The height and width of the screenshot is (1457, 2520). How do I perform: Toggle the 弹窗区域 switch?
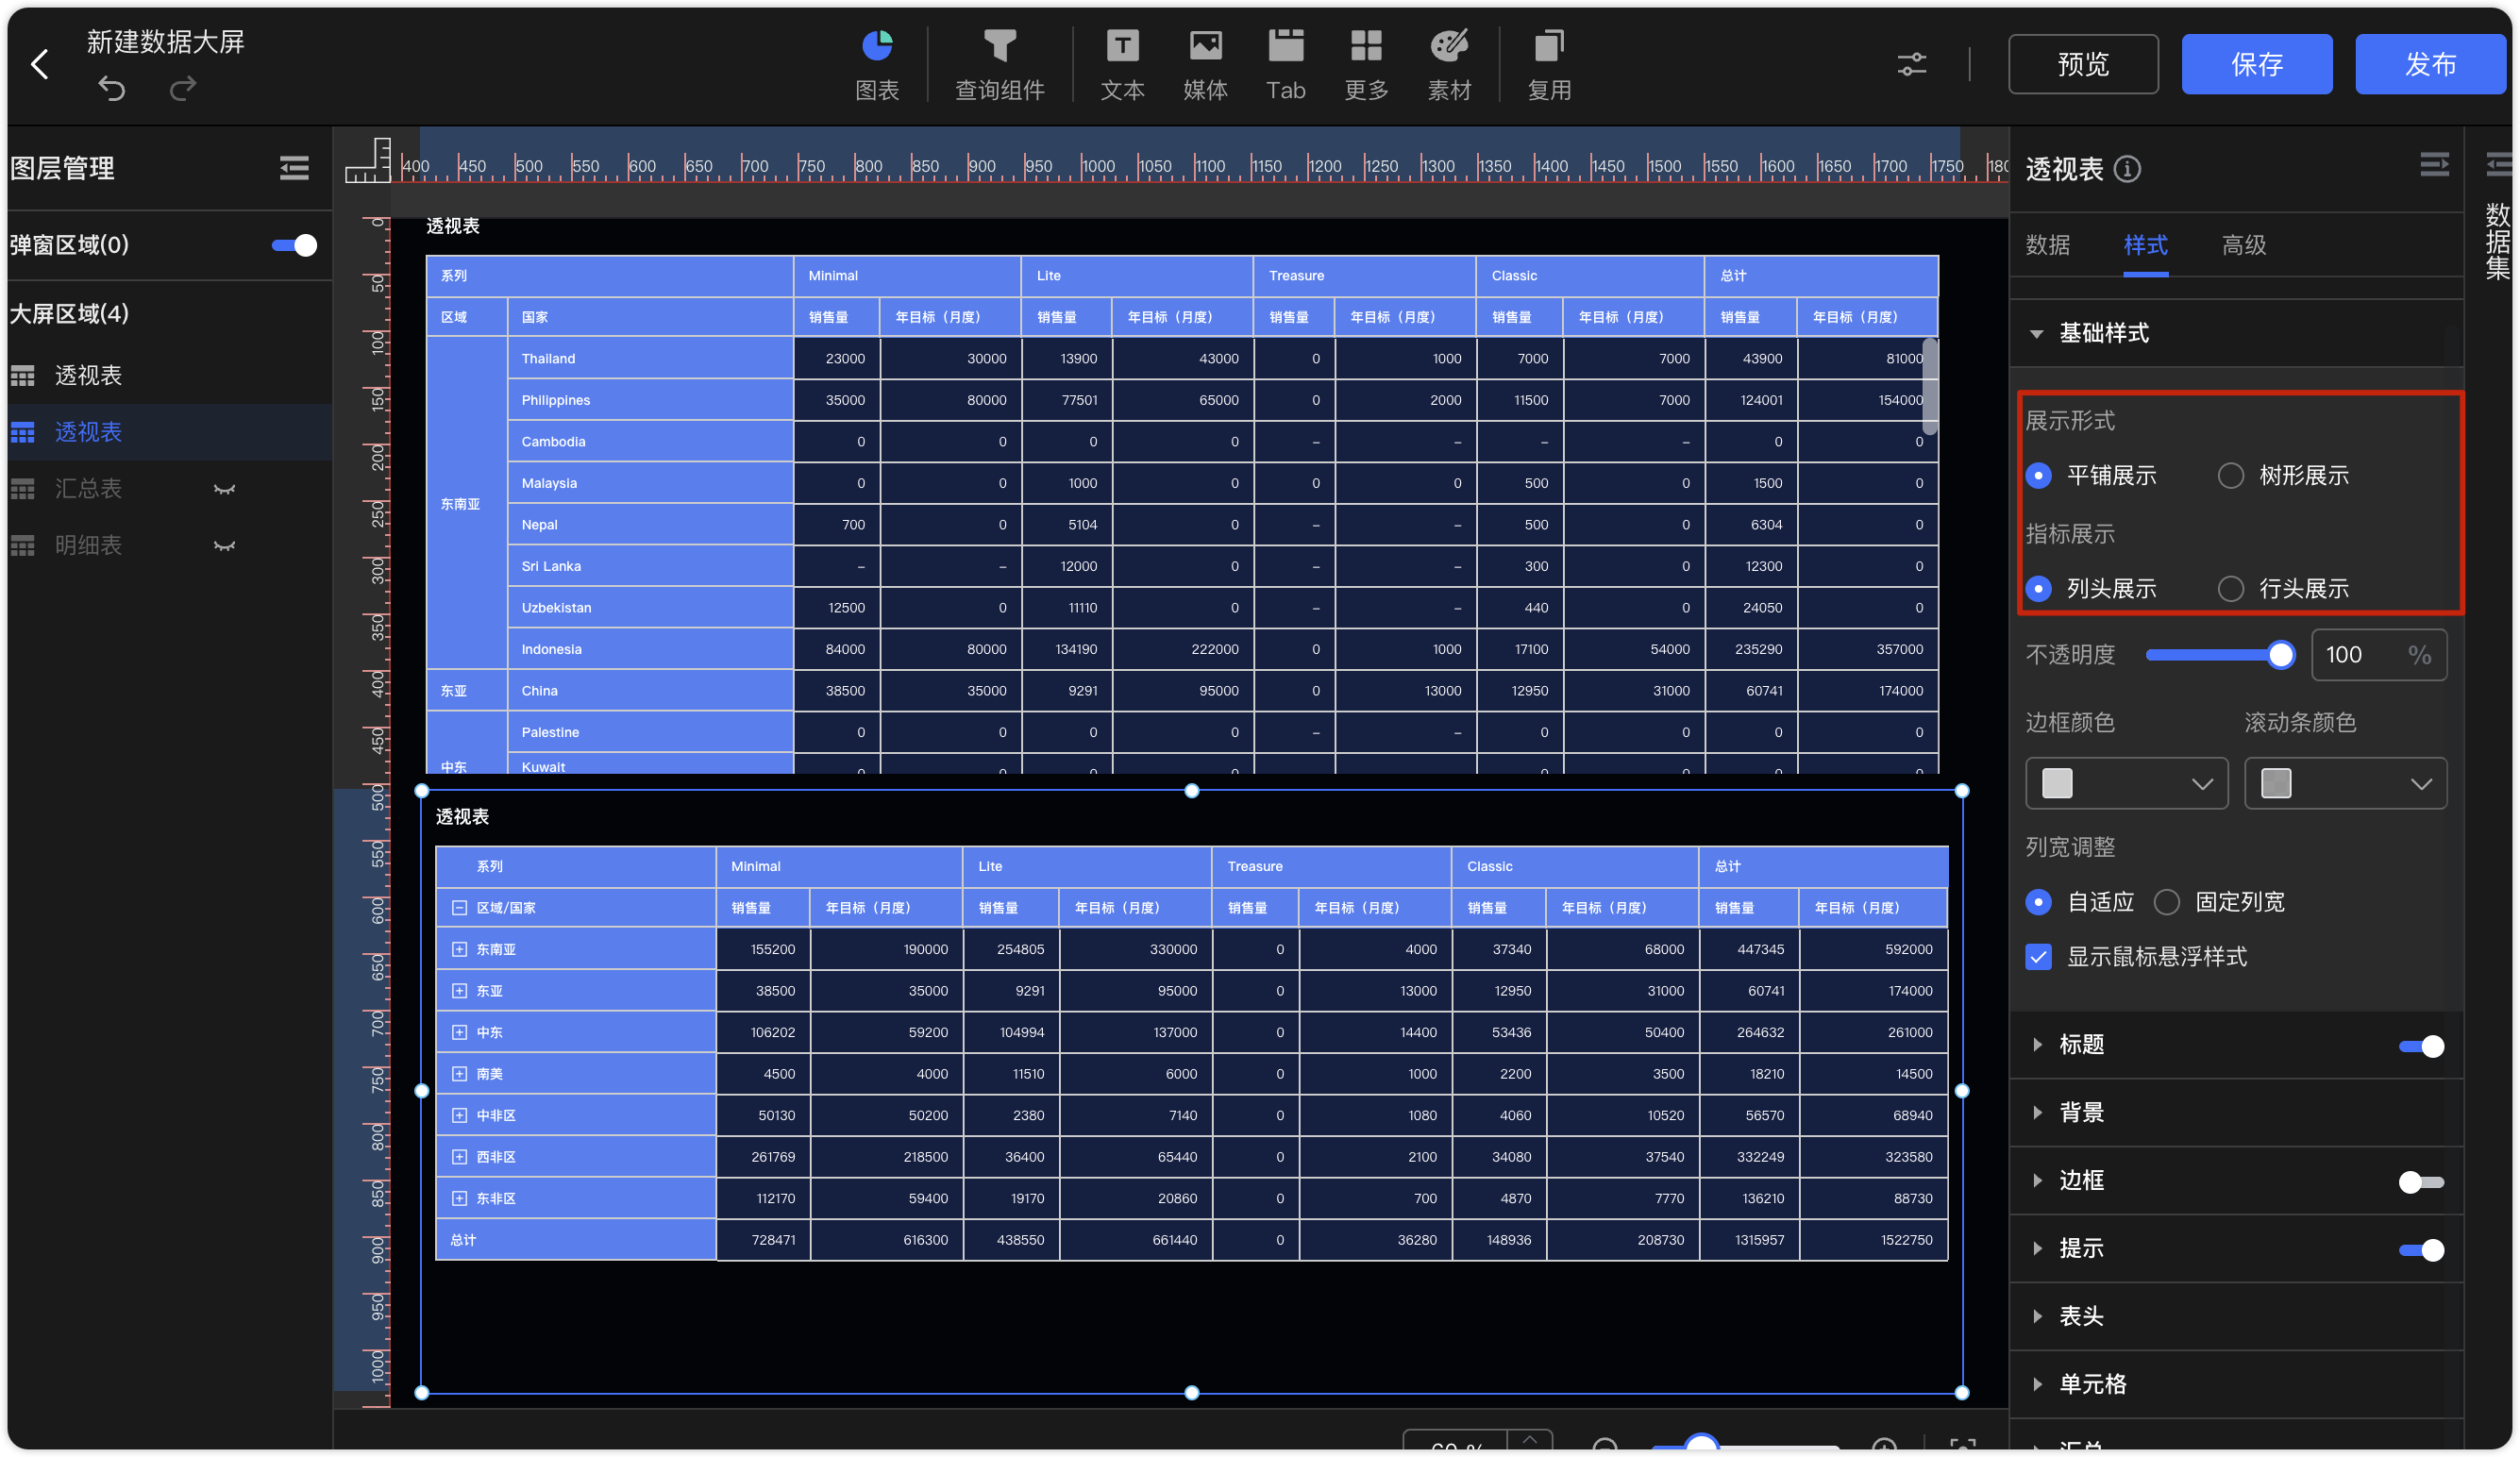click(294, 245)
